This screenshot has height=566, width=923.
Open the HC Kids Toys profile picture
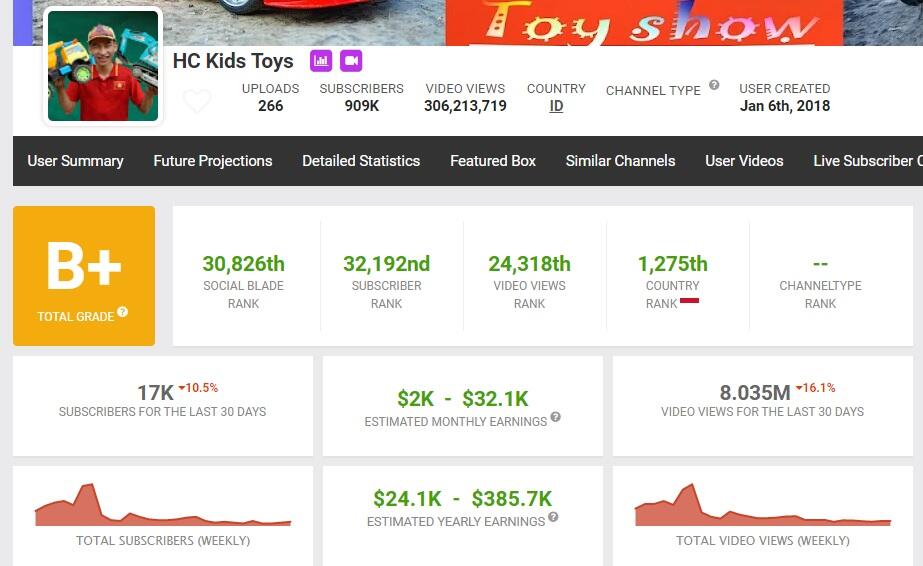(x=103, y=66)
